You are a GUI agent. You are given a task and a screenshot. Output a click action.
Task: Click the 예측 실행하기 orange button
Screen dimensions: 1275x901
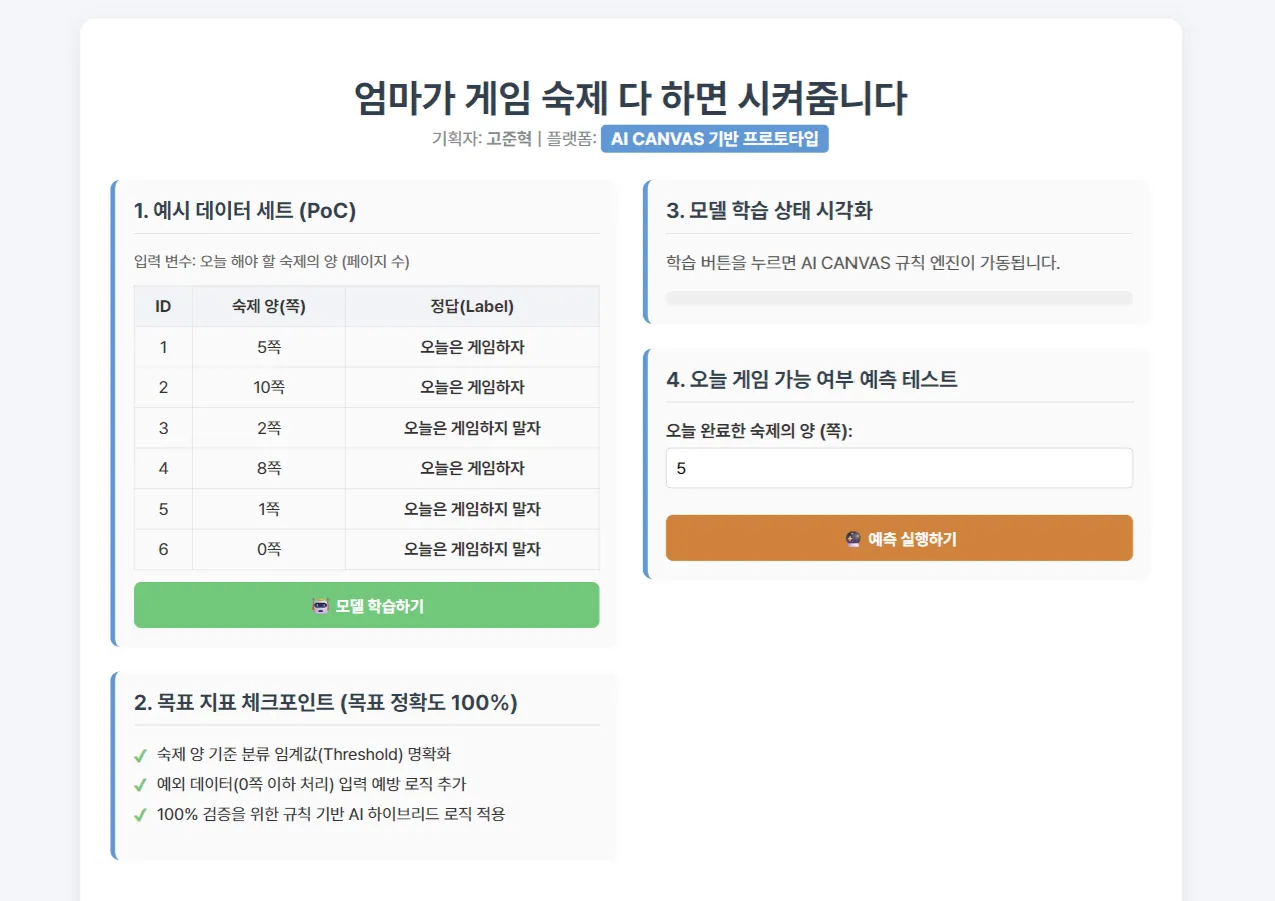pyautogui.click(x=899, y=538)
